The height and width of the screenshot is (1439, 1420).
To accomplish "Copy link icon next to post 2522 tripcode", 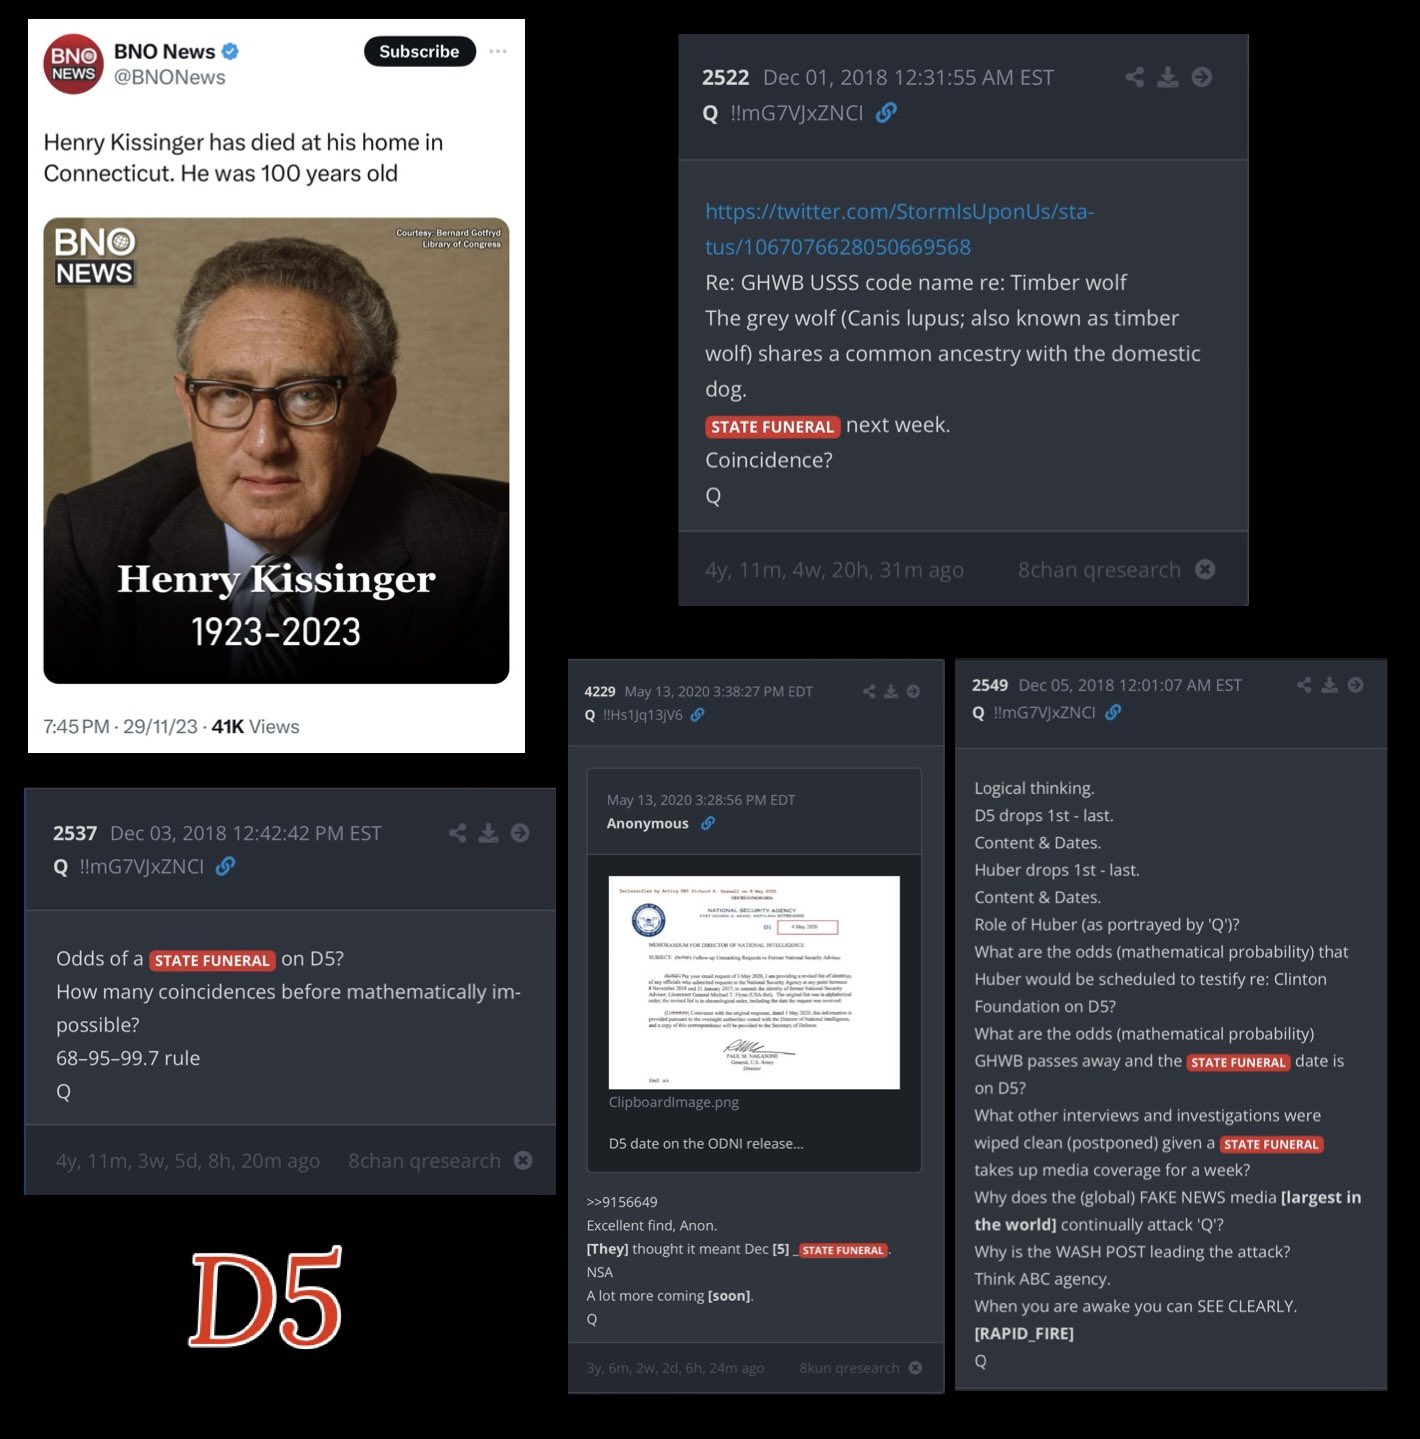I will [x=886, y=113].
